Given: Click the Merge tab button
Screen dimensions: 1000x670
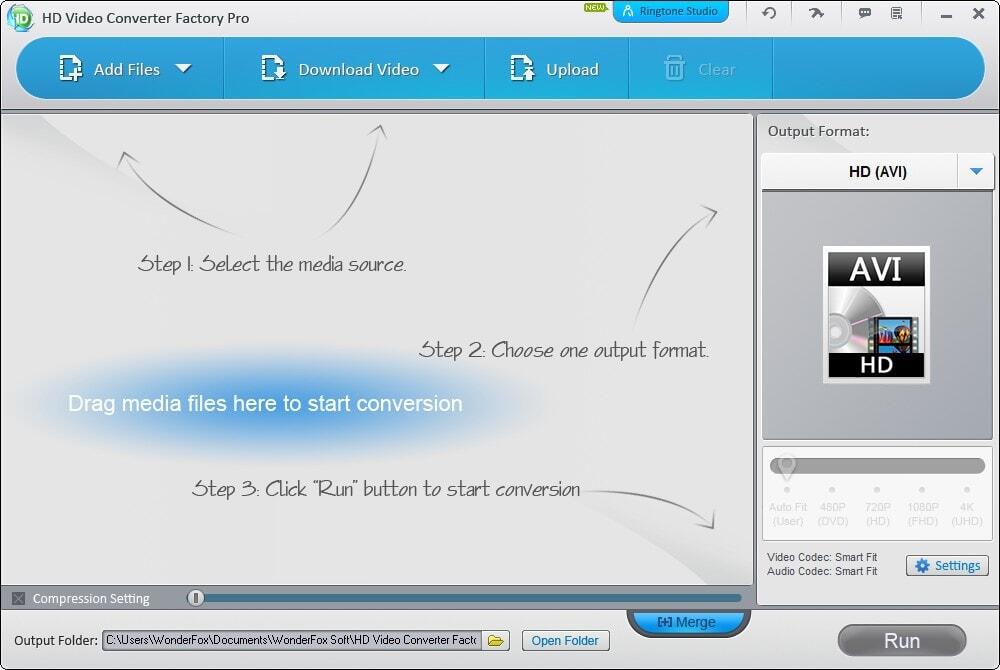Looking at the screenshot, I should pyautogui.click(x=687, y=622).
